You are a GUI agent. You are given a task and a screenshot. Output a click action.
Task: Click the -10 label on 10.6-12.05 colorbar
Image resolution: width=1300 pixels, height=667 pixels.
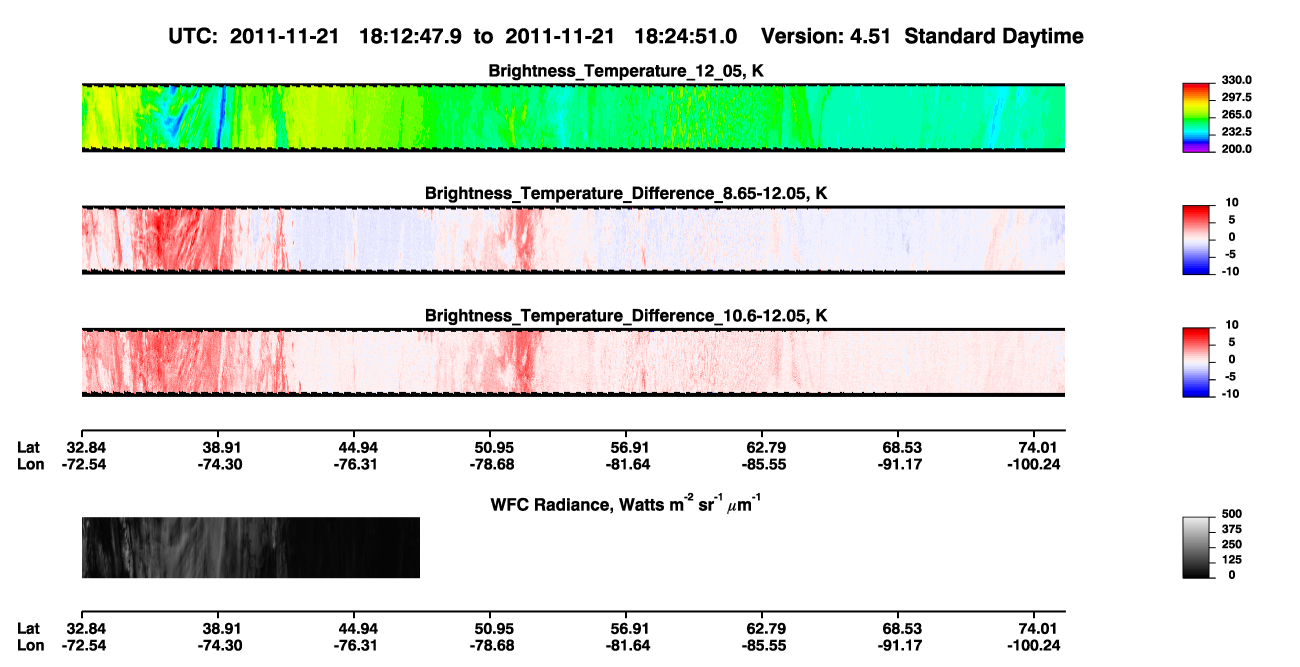(x=1230, y=393)
